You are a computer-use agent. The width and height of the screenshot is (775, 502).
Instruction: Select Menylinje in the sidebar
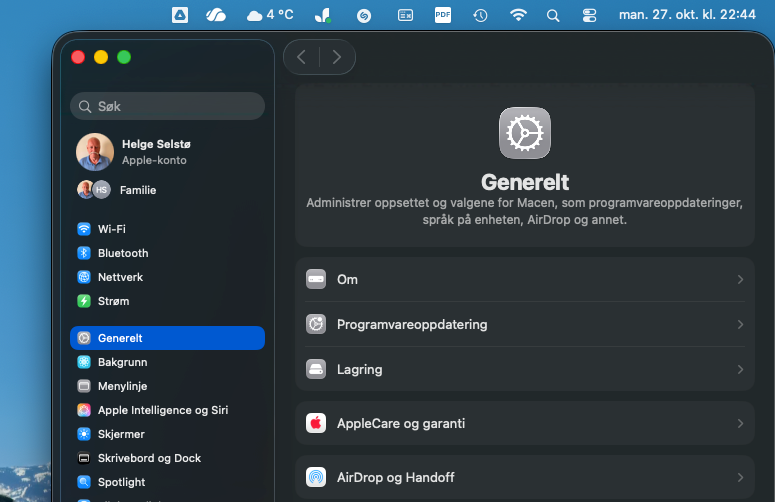[122, 386]
